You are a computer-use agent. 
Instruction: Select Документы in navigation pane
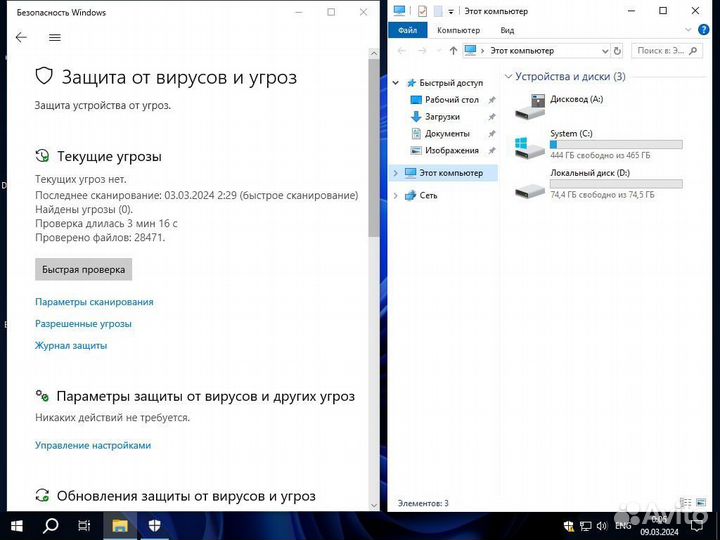coord(447,134)
